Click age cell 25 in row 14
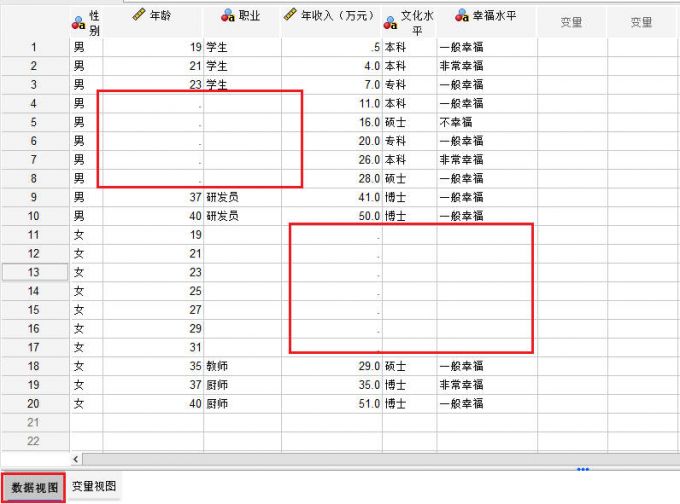The image size is (680, 504). (153, 291)
